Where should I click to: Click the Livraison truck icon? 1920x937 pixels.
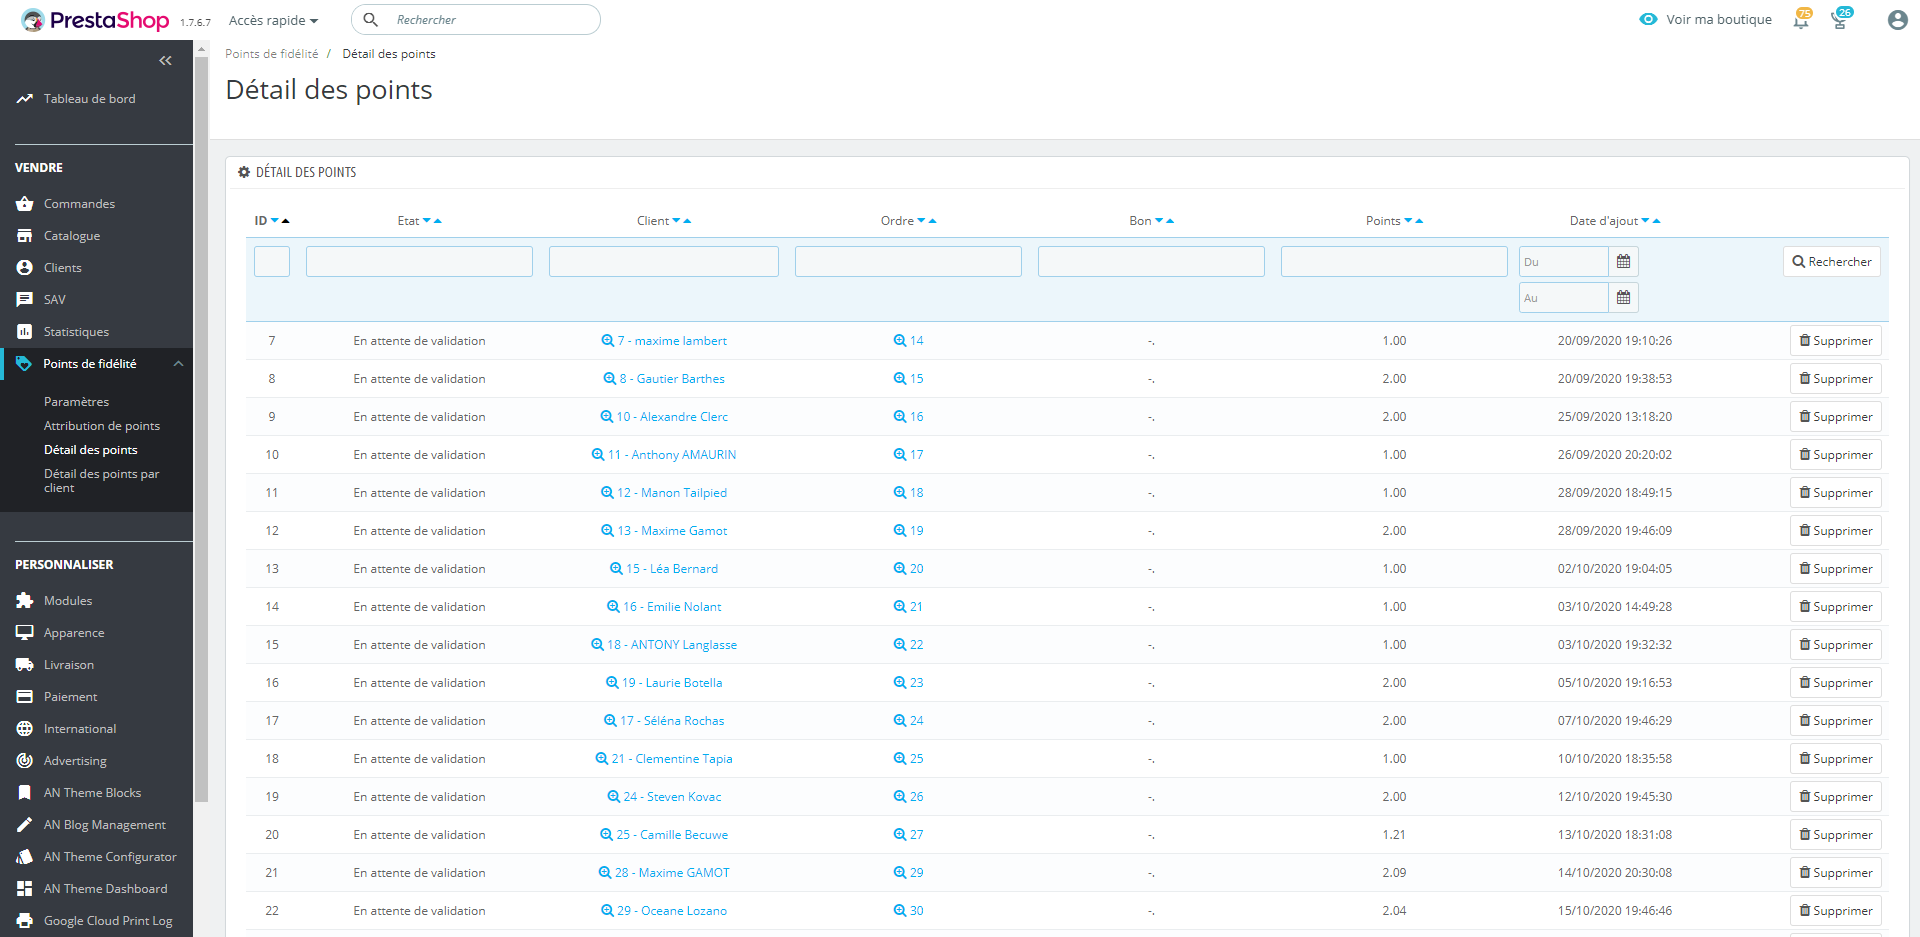25,665
